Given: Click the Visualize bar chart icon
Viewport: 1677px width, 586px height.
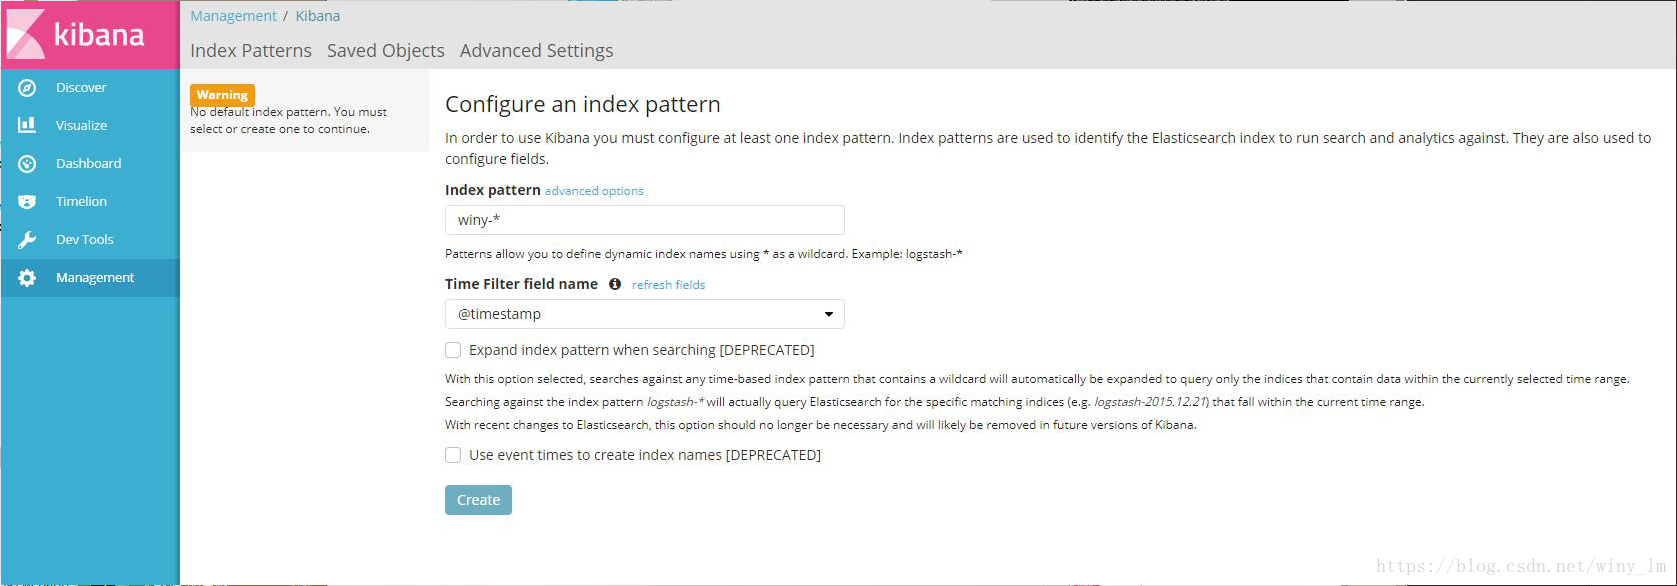Looking at the screenshot, I should pyautogui.click(x=27, y=125).
